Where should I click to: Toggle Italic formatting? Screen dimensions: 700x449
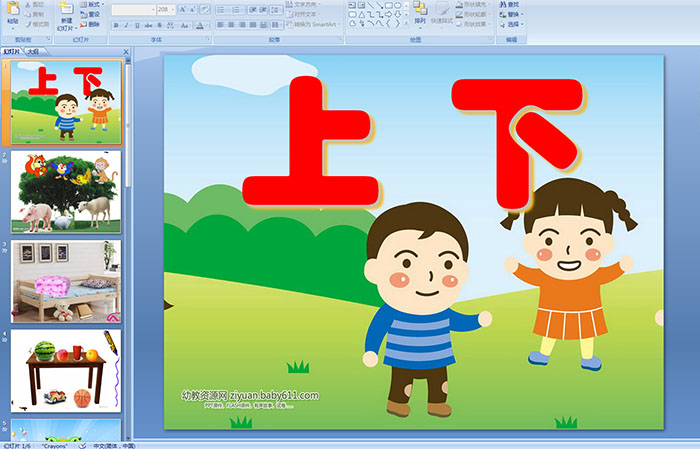[x=126, y=25]
